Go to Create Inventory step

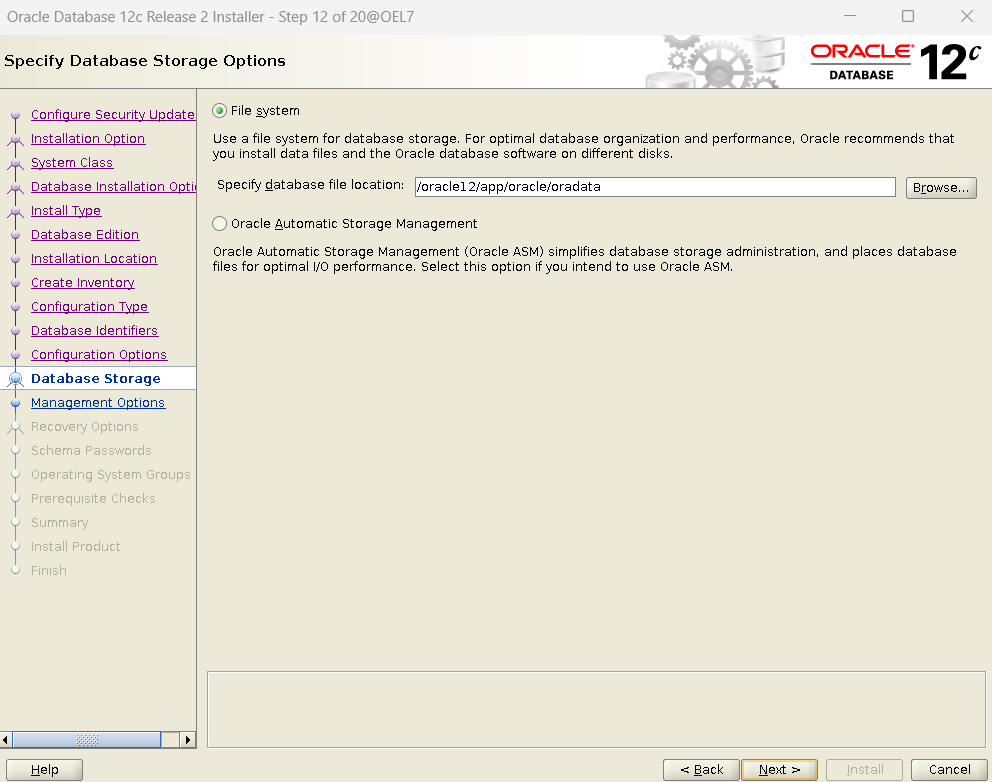83,283
